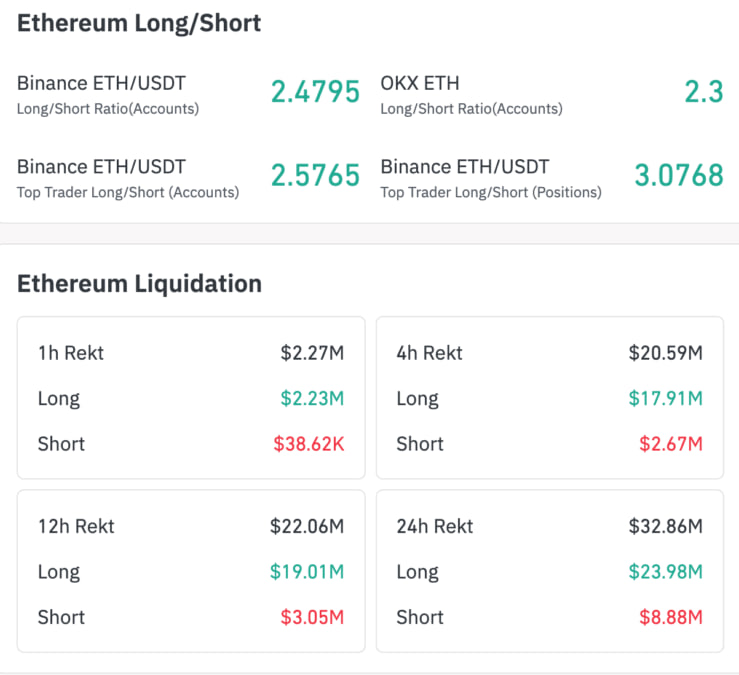Select the 24h Rekt card label
The width and height of the screenshot is (739, 675).
[435, 526]
